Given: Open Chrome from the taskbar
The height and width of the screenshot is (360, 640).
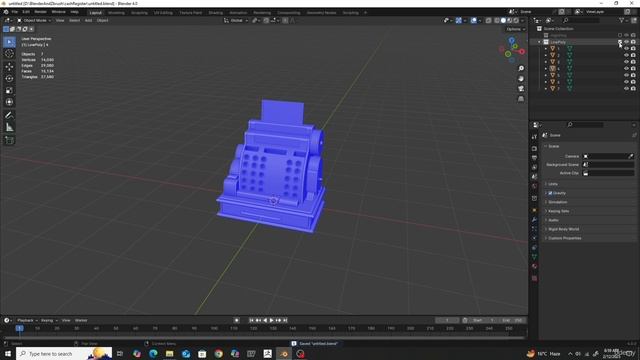Looking at the screenshot, I should coord(218,353).
